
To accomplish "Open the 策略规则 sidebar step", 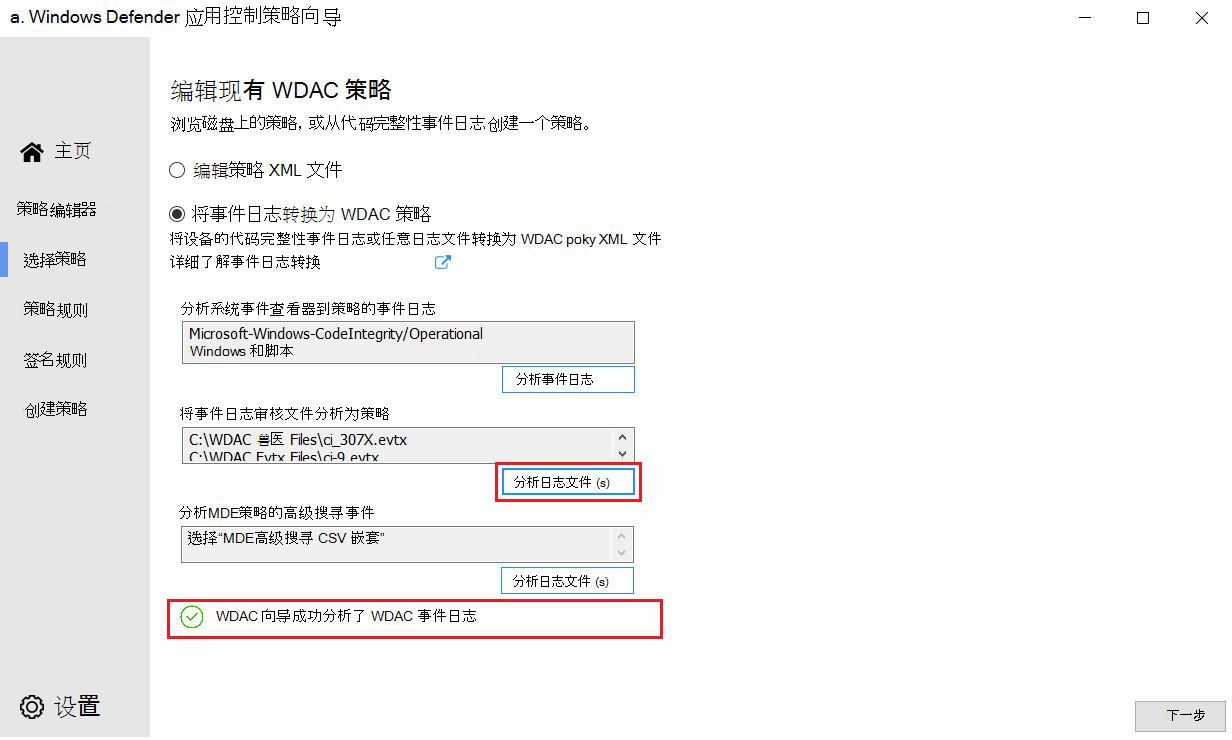I will pos(55,309).
